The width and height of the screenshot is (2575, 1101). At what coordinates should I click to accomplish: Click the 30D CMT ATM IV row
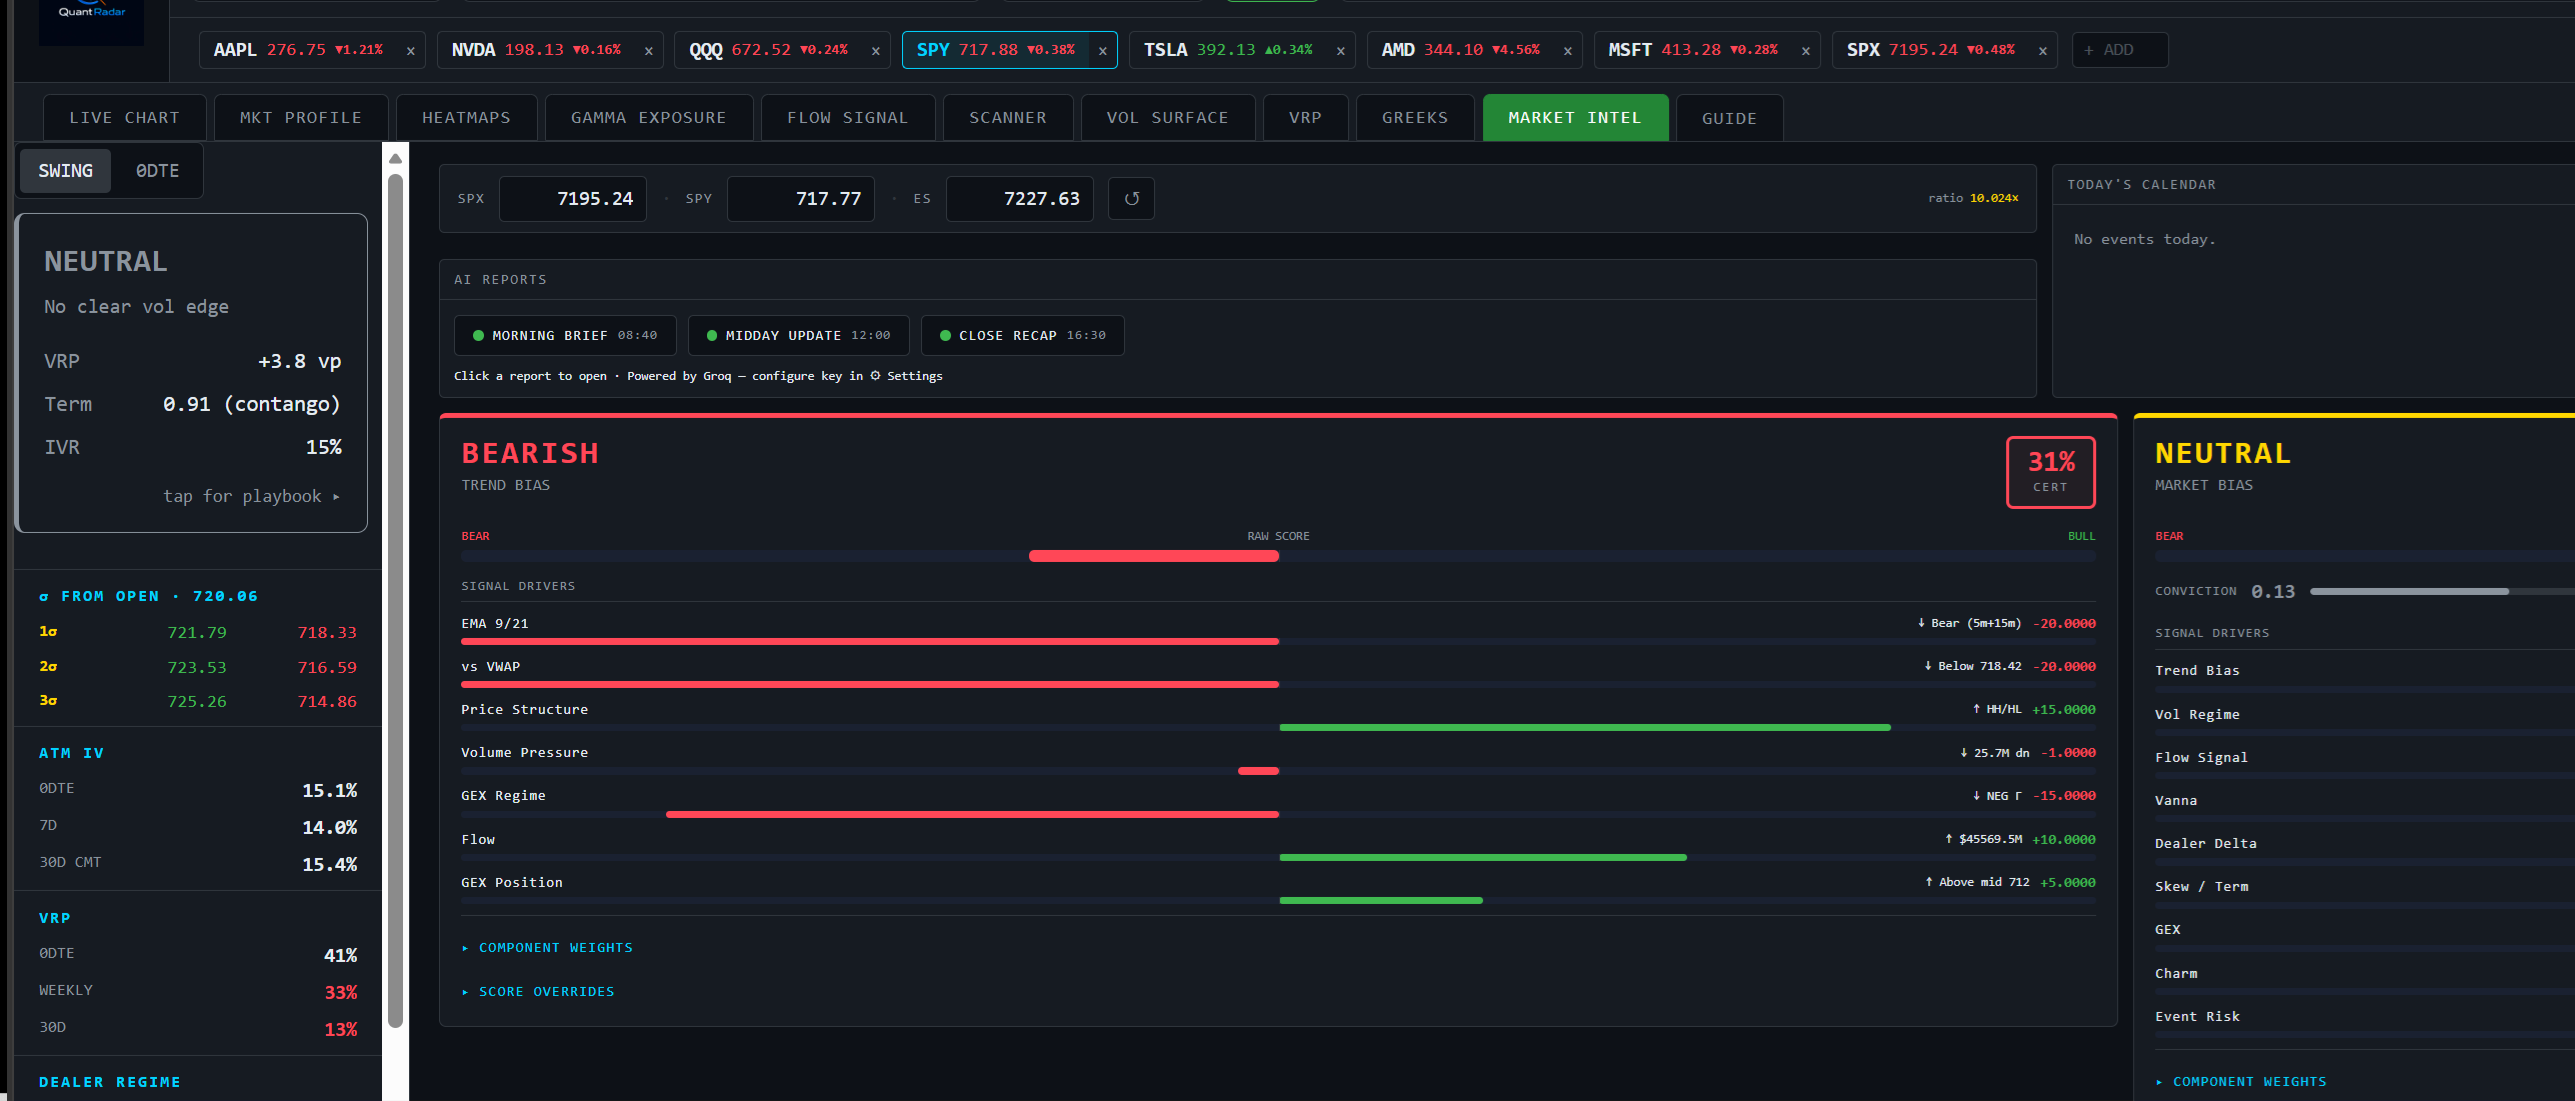198,864
